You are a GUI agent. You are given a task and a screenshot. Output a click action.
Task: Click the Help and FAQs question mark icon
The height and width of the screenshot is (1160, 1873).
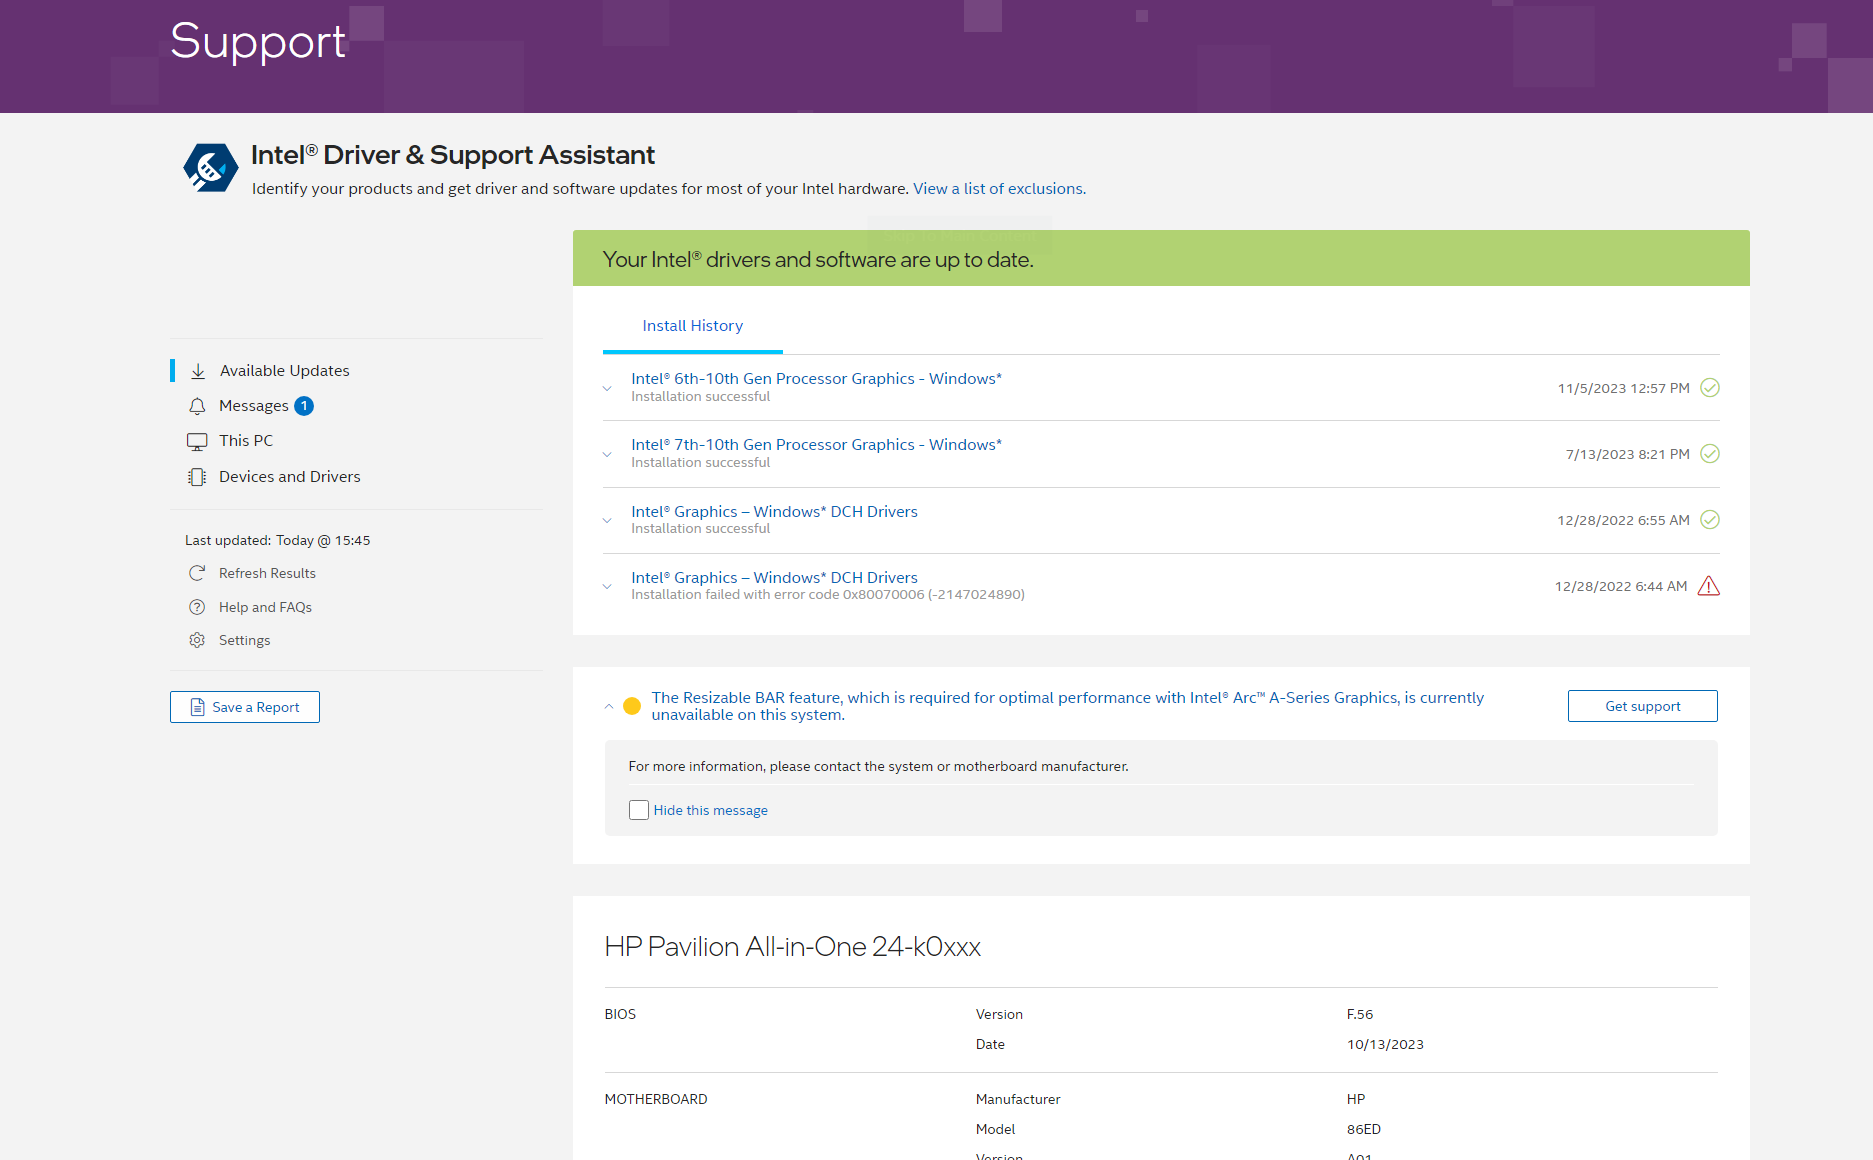point(197,607)
